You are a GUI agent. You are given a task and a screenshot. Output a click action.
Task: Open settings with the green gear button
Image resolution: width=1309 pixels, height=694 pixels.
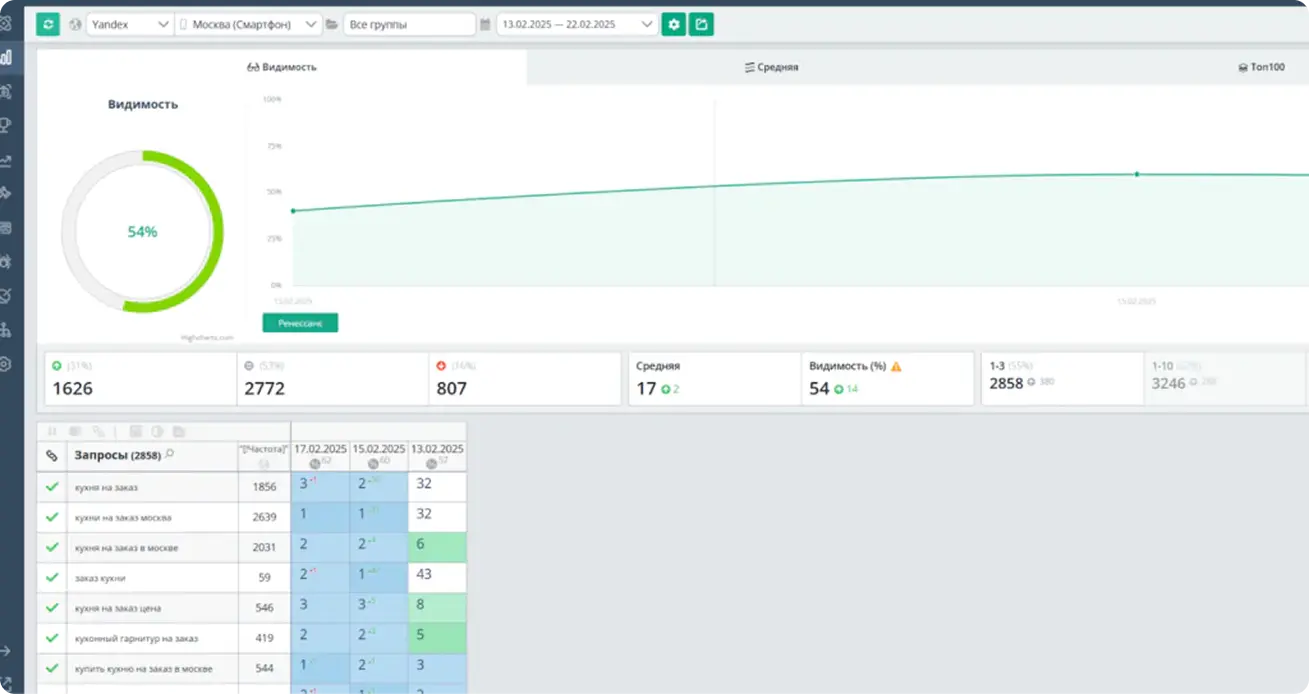674,24
